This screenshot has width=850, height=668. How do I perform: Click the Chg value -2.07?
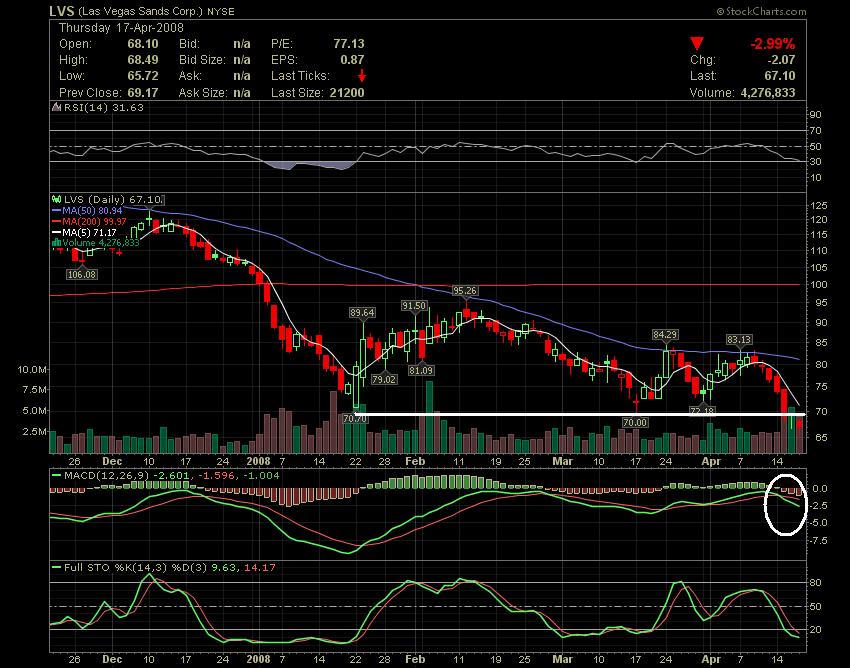[x=781, y=60]
